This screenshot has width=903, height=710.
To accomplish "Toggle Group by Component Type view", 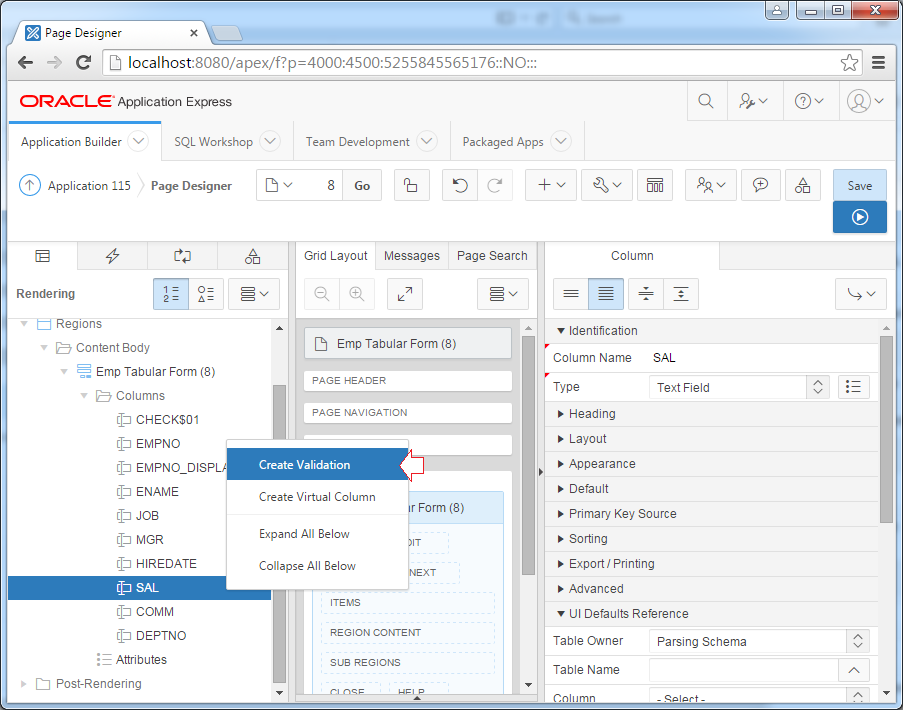I will tap(206, 294).
